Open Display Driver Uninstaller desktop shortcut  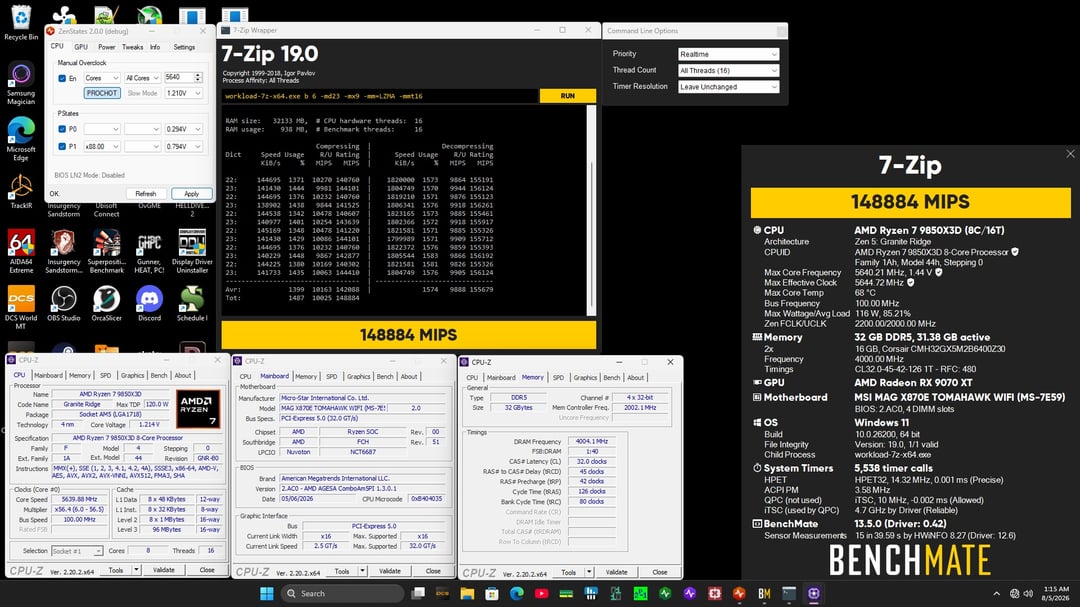192,251
